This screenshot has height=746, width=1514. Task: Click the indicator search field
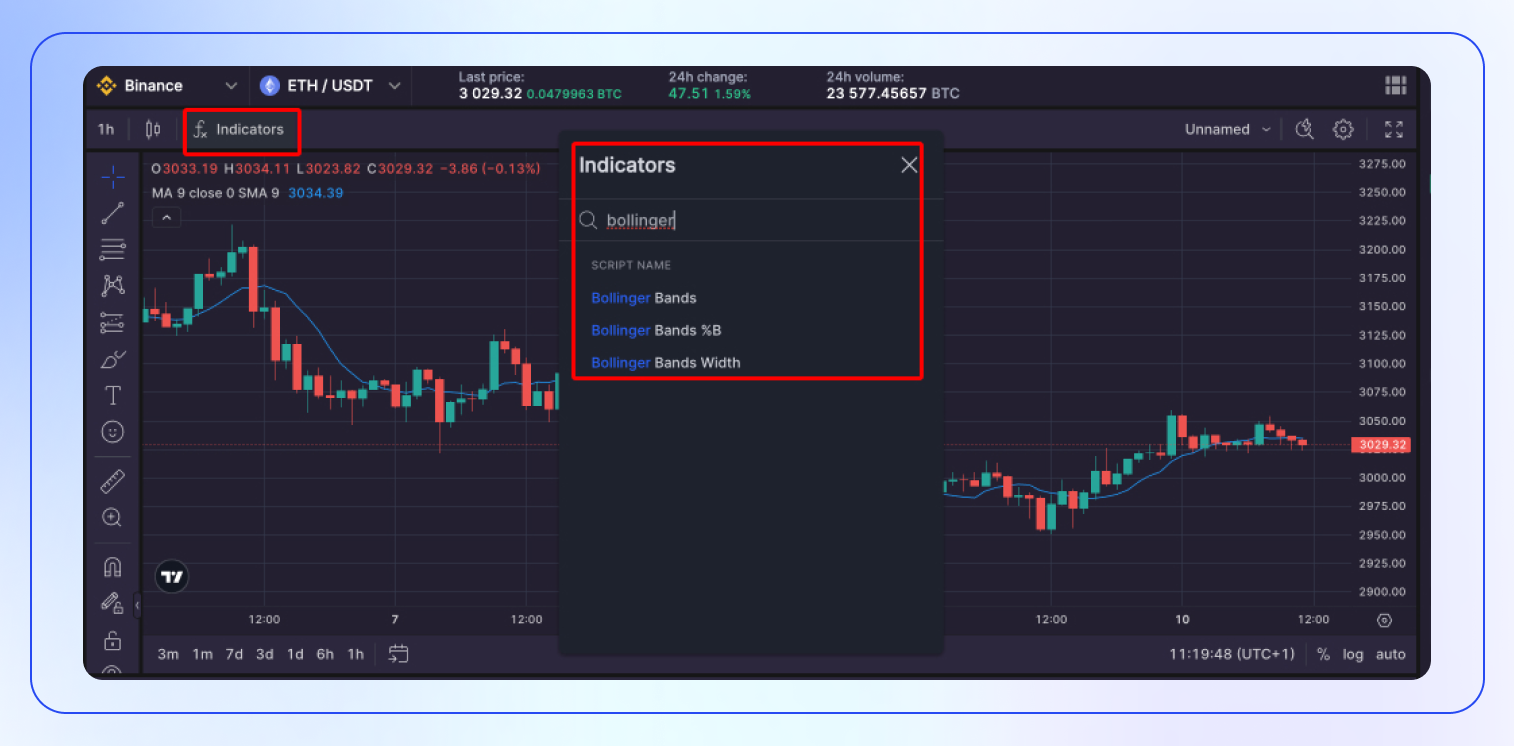click(x=750, y=220)
